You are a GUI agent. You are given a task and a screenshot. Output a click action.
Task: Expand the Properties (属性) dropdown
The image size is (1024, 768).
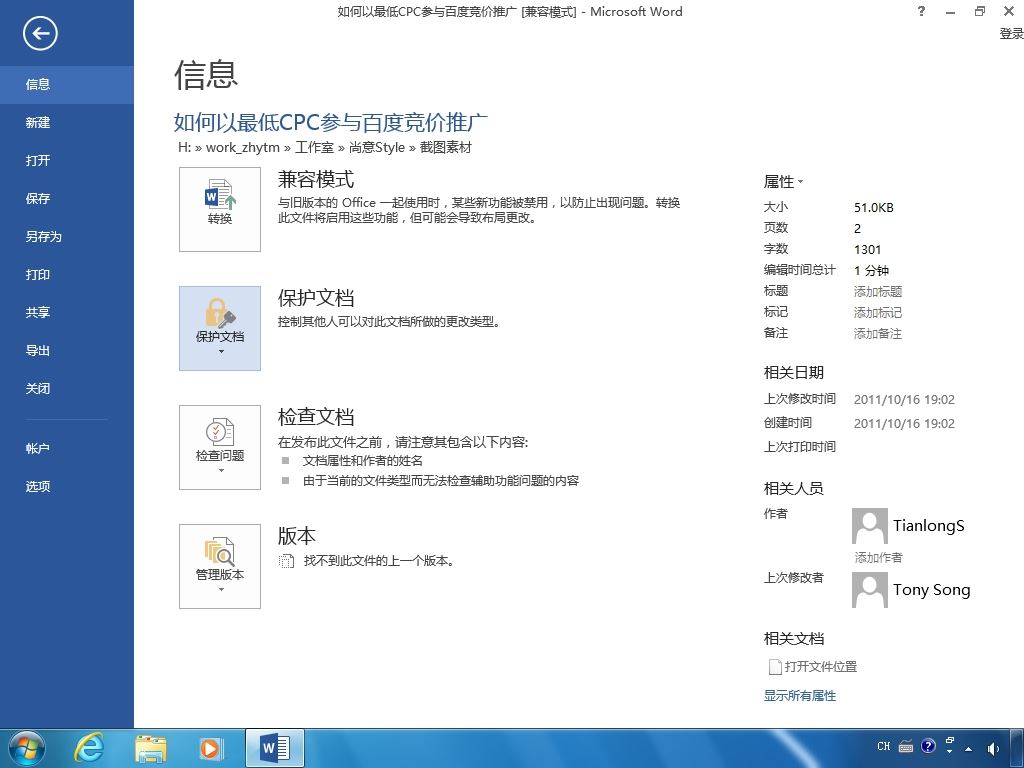tap(783, 182)
